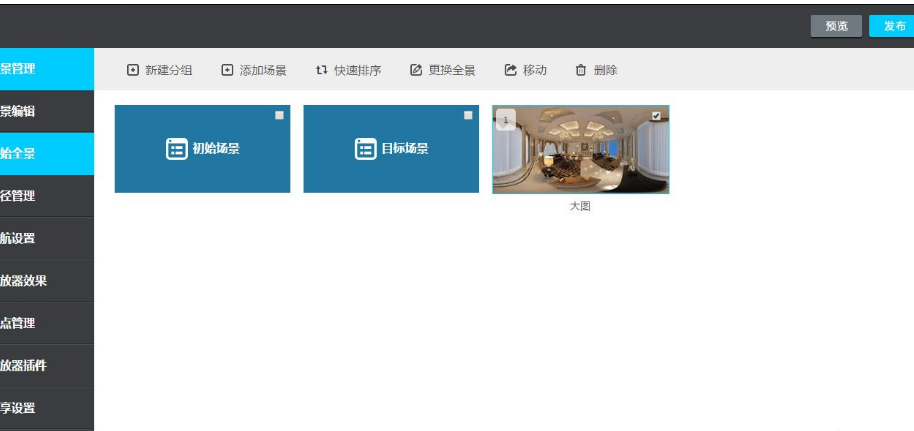Tick the checkbox on 初始场景 group
Viewport: 914px width, 431px height.
pos(279,115)
